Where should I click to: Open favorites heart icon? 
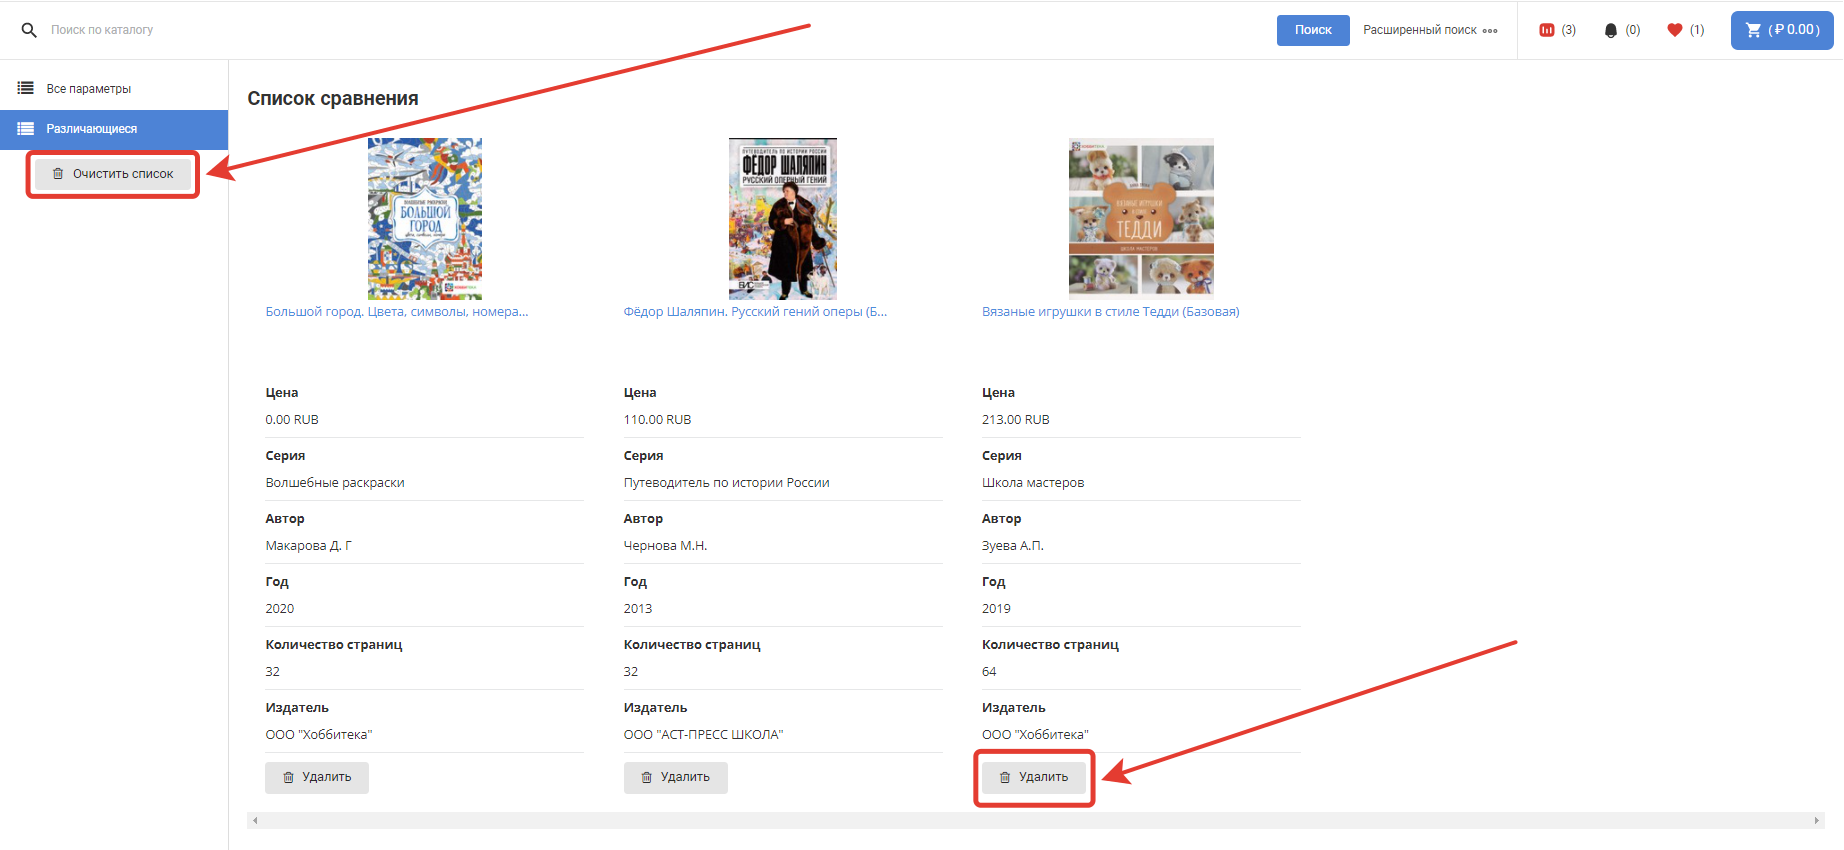(x=1675, y=30)
